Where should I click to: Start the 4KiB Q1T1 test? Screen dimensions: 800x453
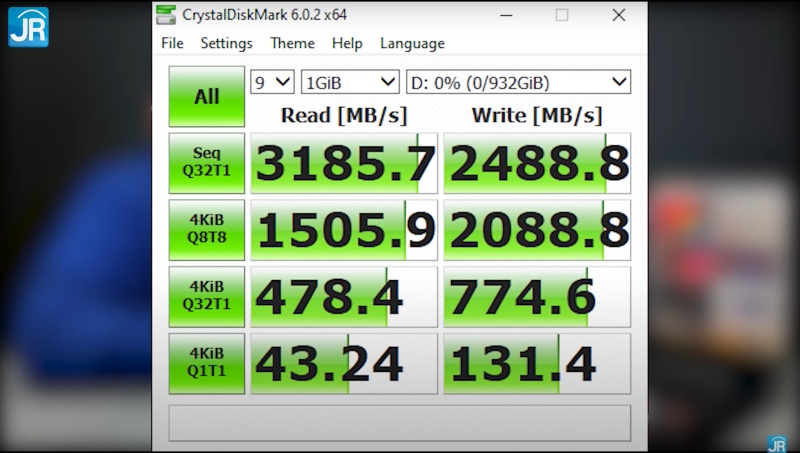(x=207, y=364)
